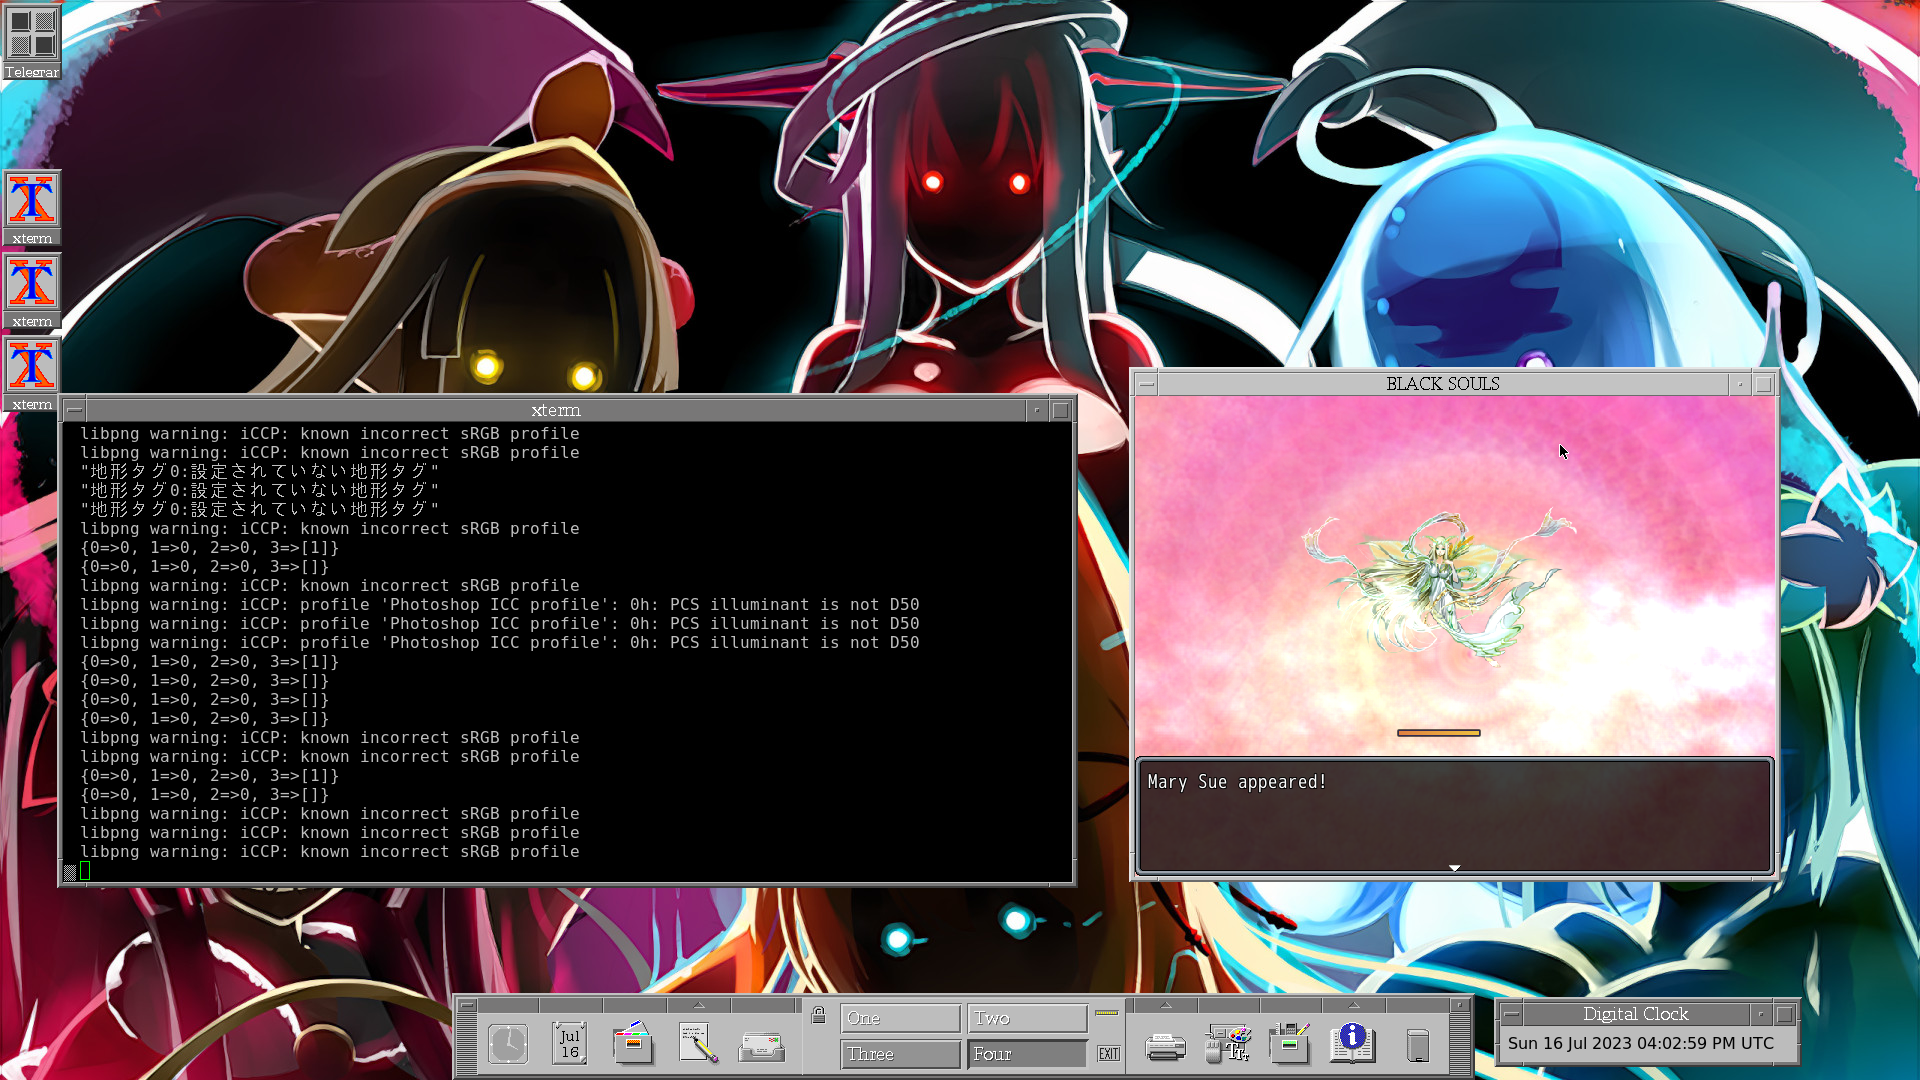
Task: Open the Trash can icon
Action: click(x=1418, y=1046)
